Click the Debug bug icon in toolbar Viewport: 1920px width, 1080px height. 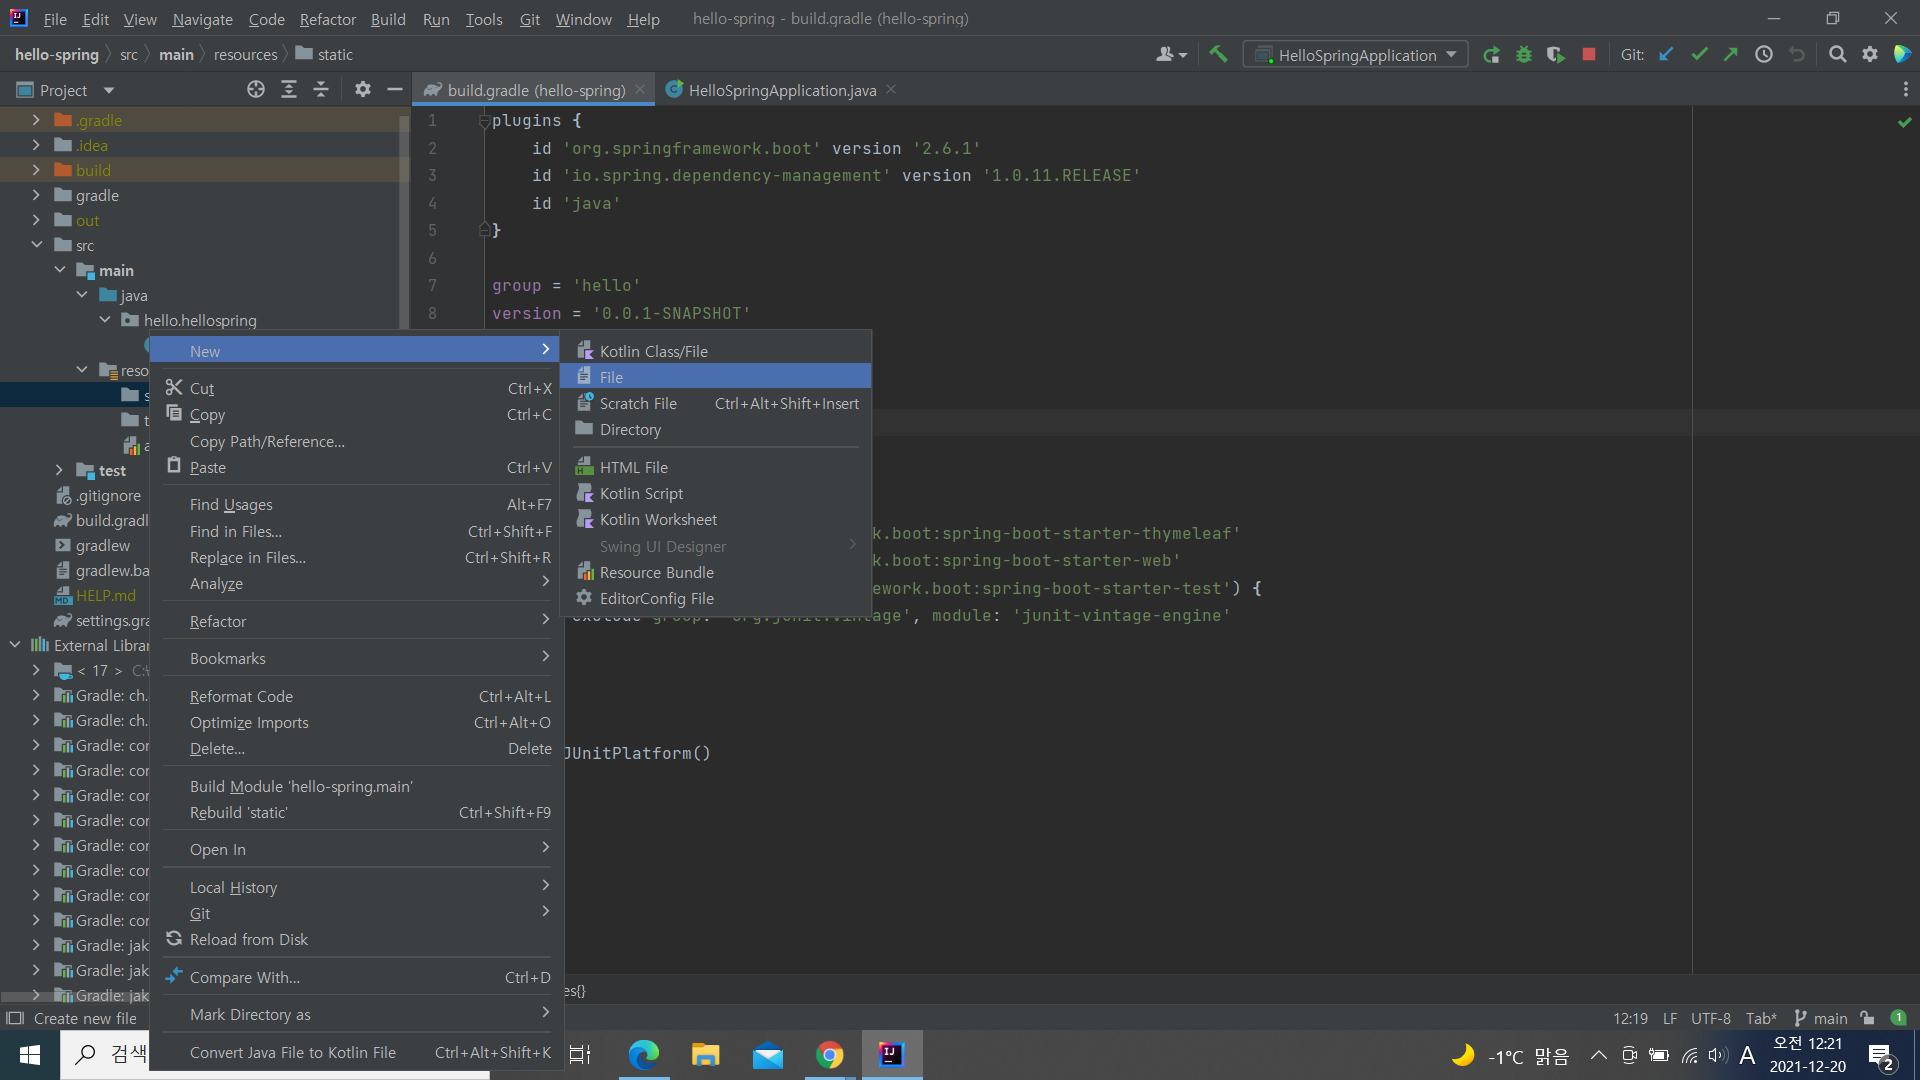click(x=1523, y=55)
